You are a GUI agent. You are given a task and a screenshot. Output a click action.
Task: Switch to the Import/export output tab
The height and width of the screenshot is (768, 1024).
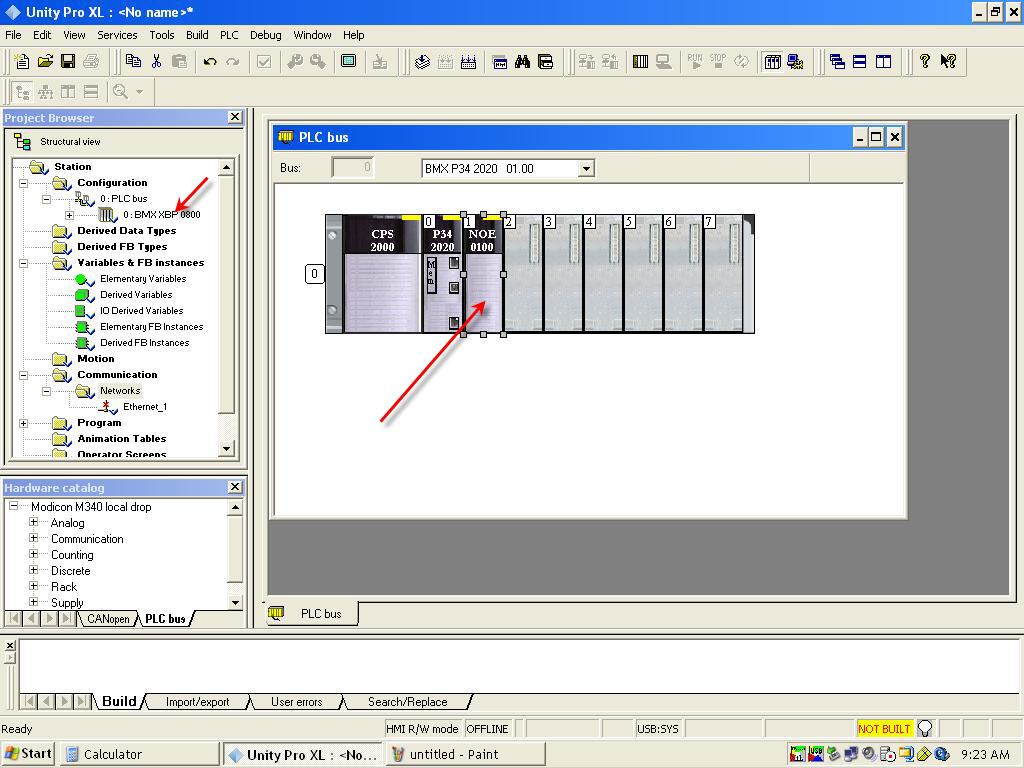(x=197, y=702)
